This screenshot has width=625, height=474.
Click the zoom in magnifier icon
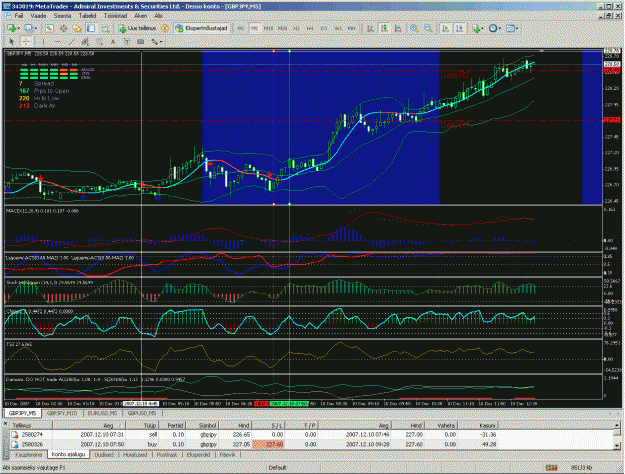pyautogui.click(x=415, y=28)
